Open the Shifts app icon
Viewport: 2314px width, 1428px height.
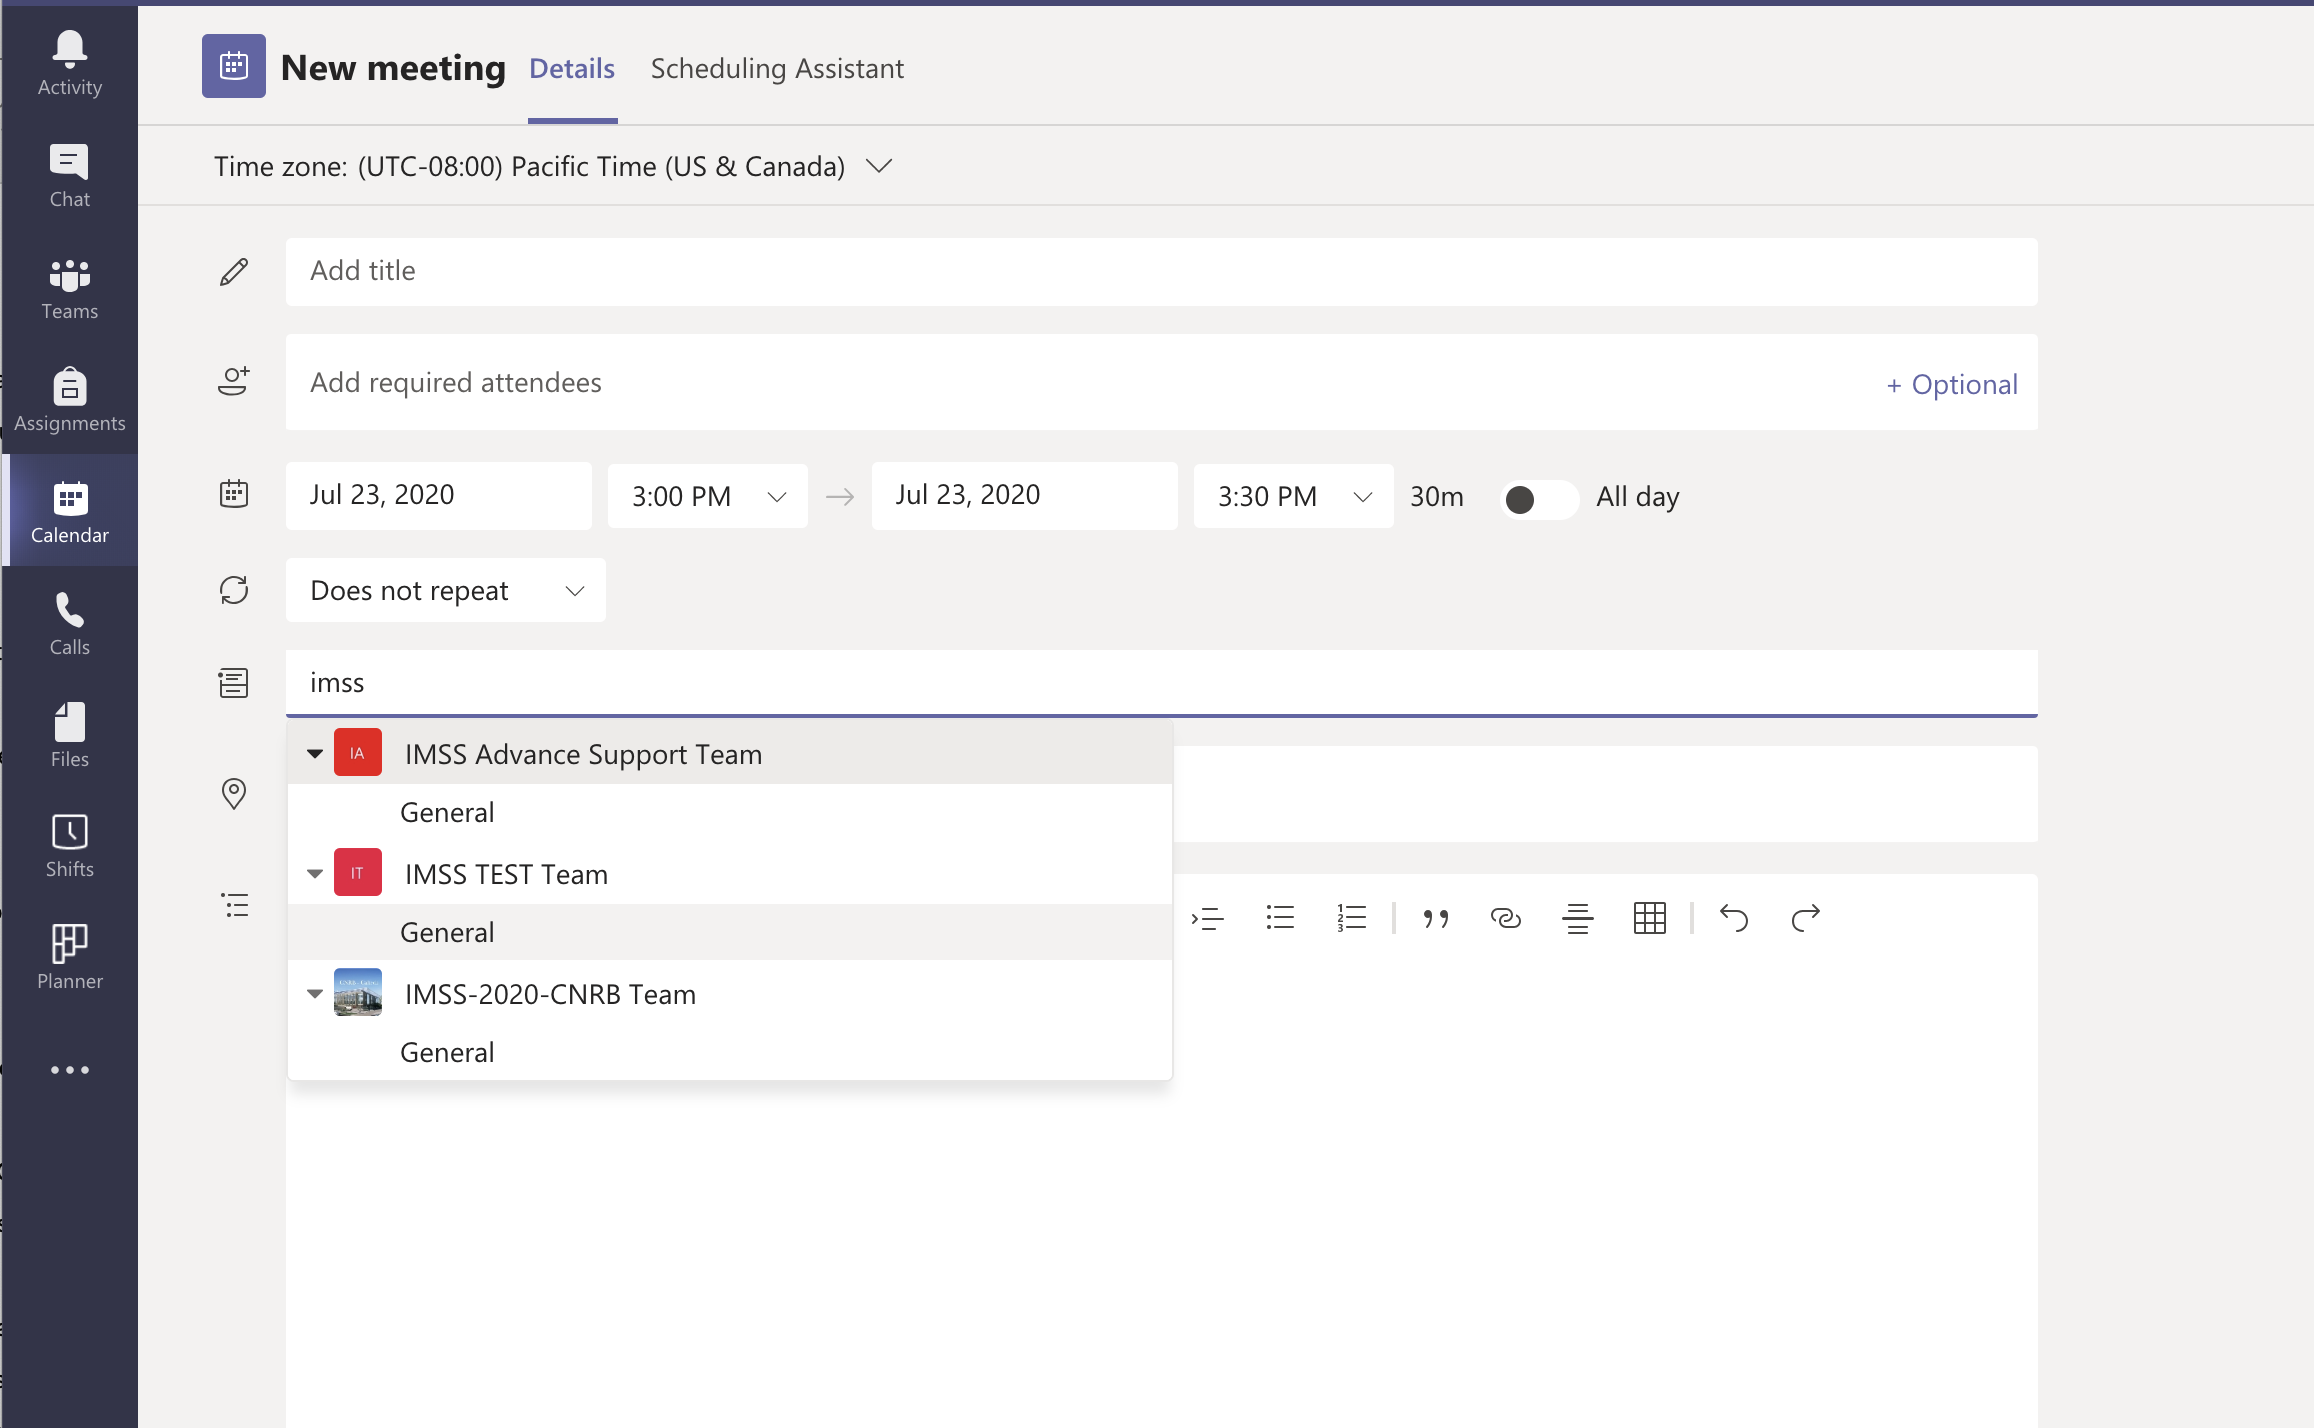[69, 845]
